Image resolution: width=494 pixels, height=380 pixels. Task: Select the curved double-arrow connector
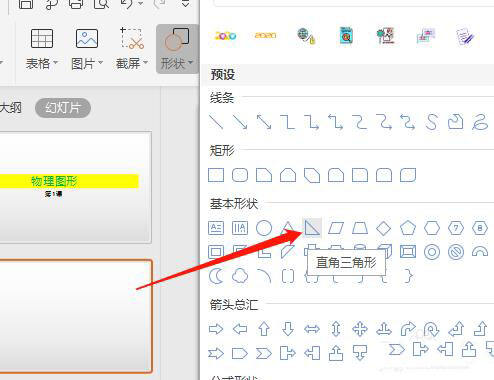point(408,122)
